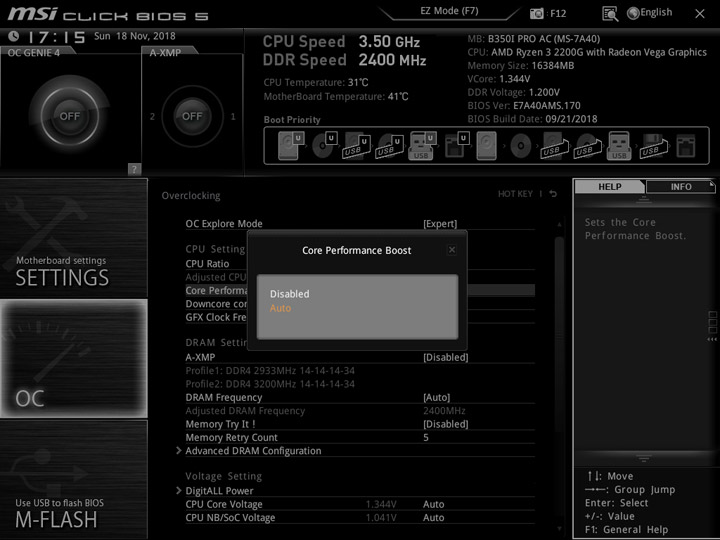
Task: Click the screenshot camera F12 icon
Action: tap(536, 13)
